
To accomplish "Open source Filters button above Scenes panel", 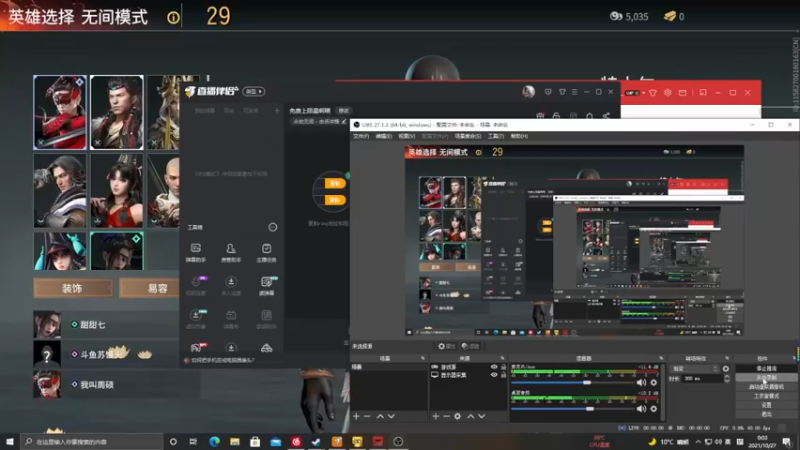I will pos(470,346).
